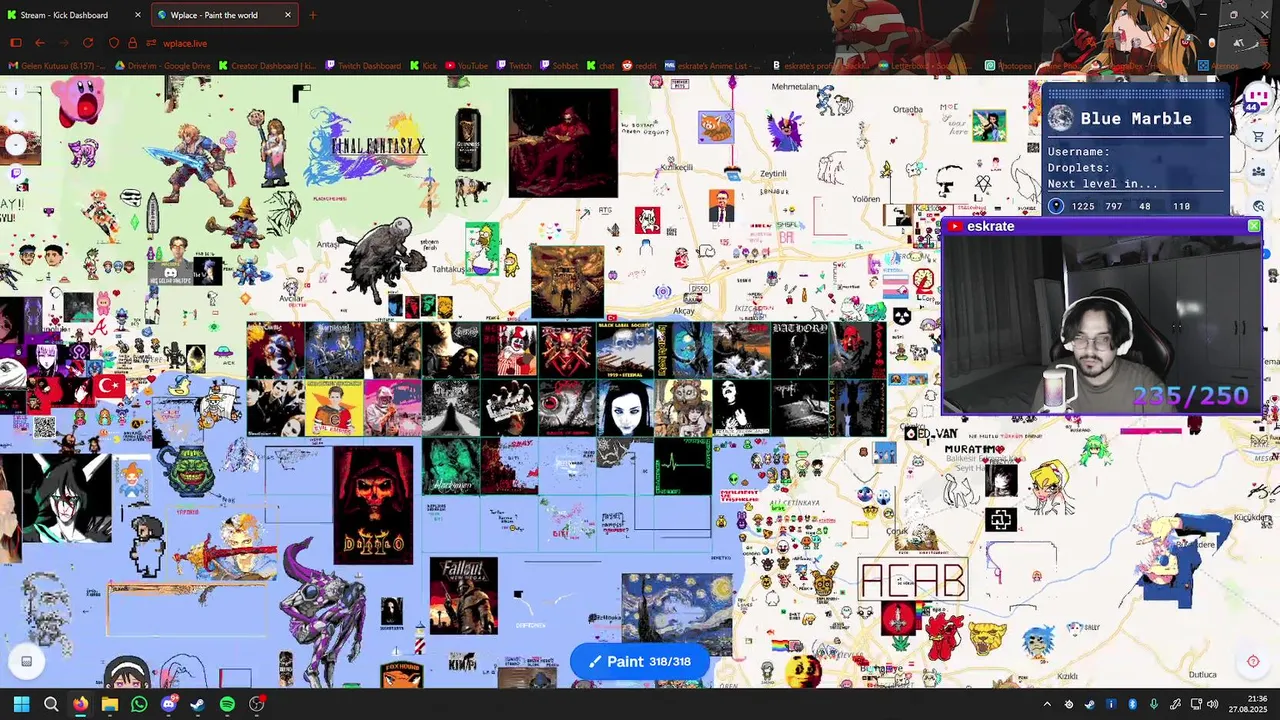Open the volume control in system tray

tap(1212, 704)
